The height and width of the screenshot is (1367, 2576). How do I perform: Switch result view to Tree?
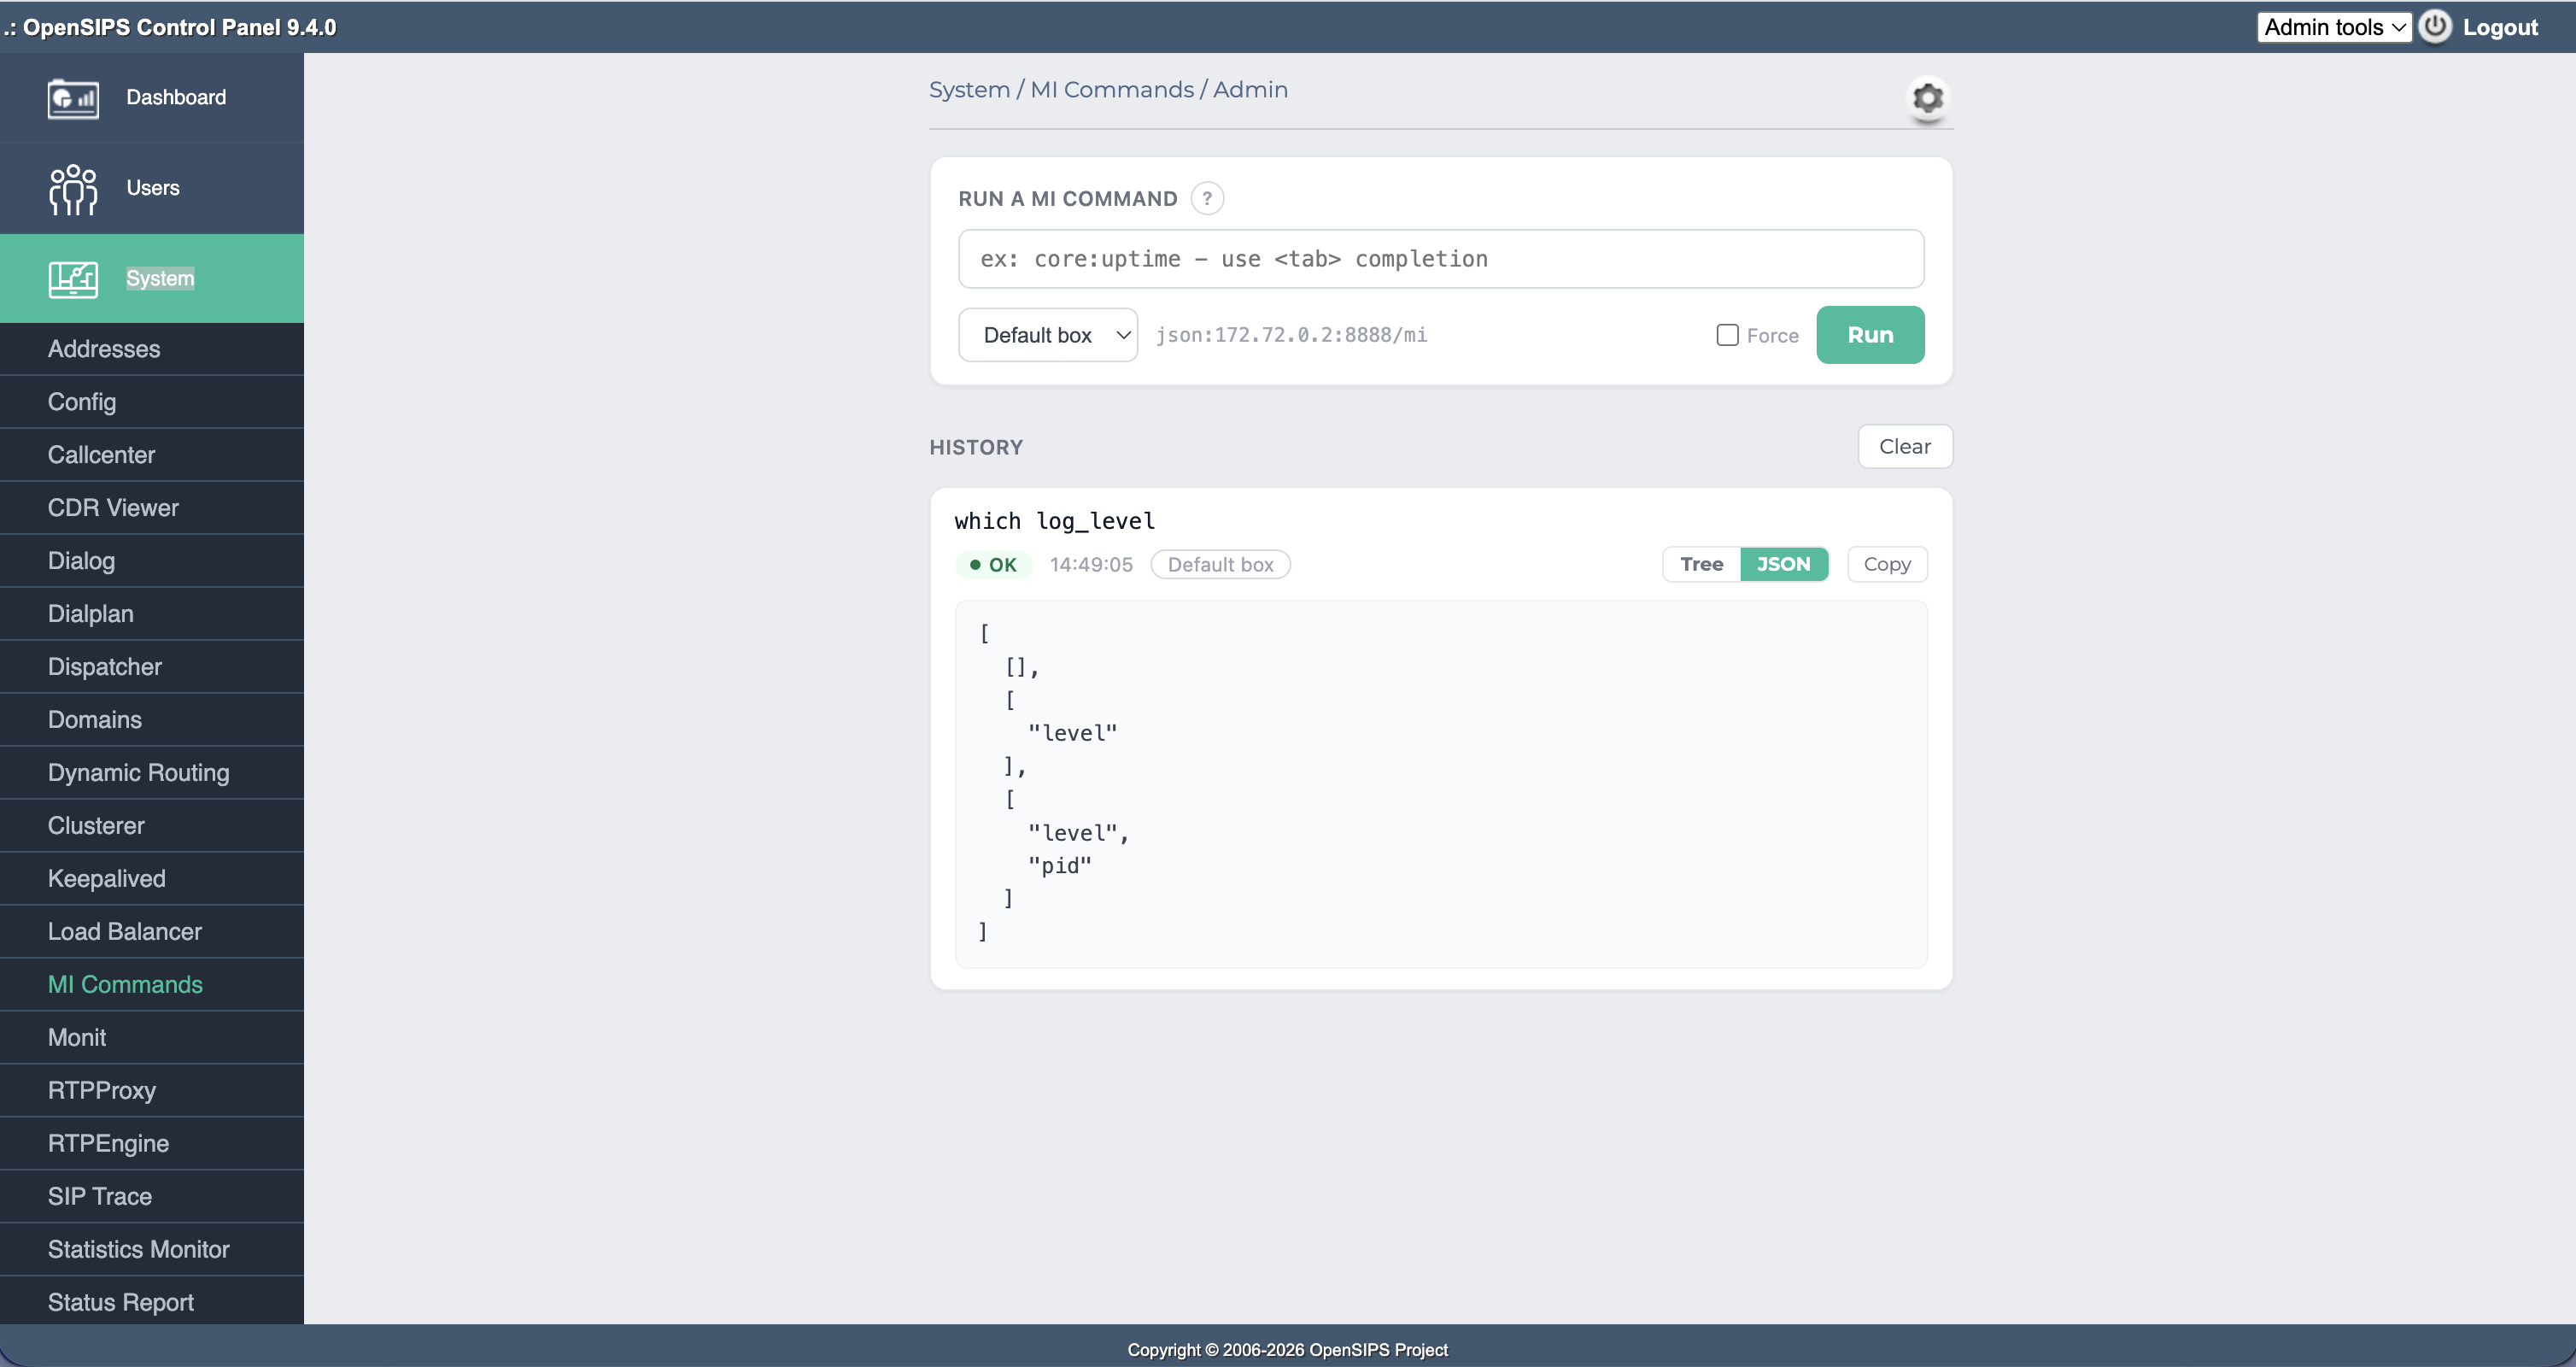pyautogui.click(x=1701, y=564)
